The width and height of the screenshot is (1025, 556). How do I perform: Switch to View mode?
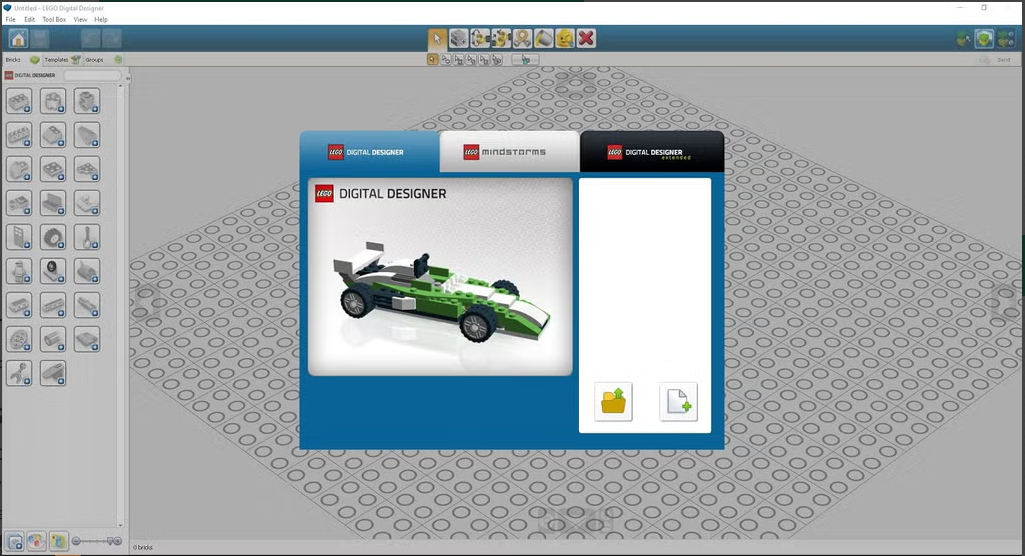point(984,39)
